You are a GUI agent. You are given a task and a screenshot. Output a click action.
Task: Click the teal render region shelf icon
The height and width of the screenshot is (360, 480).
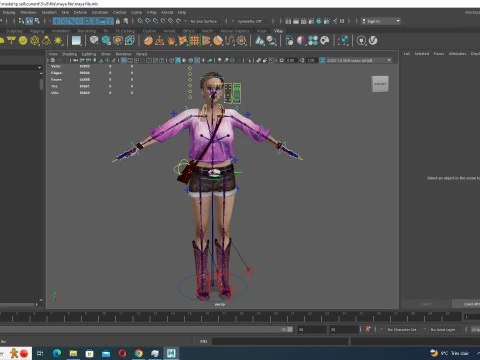[x=343, y=41]
